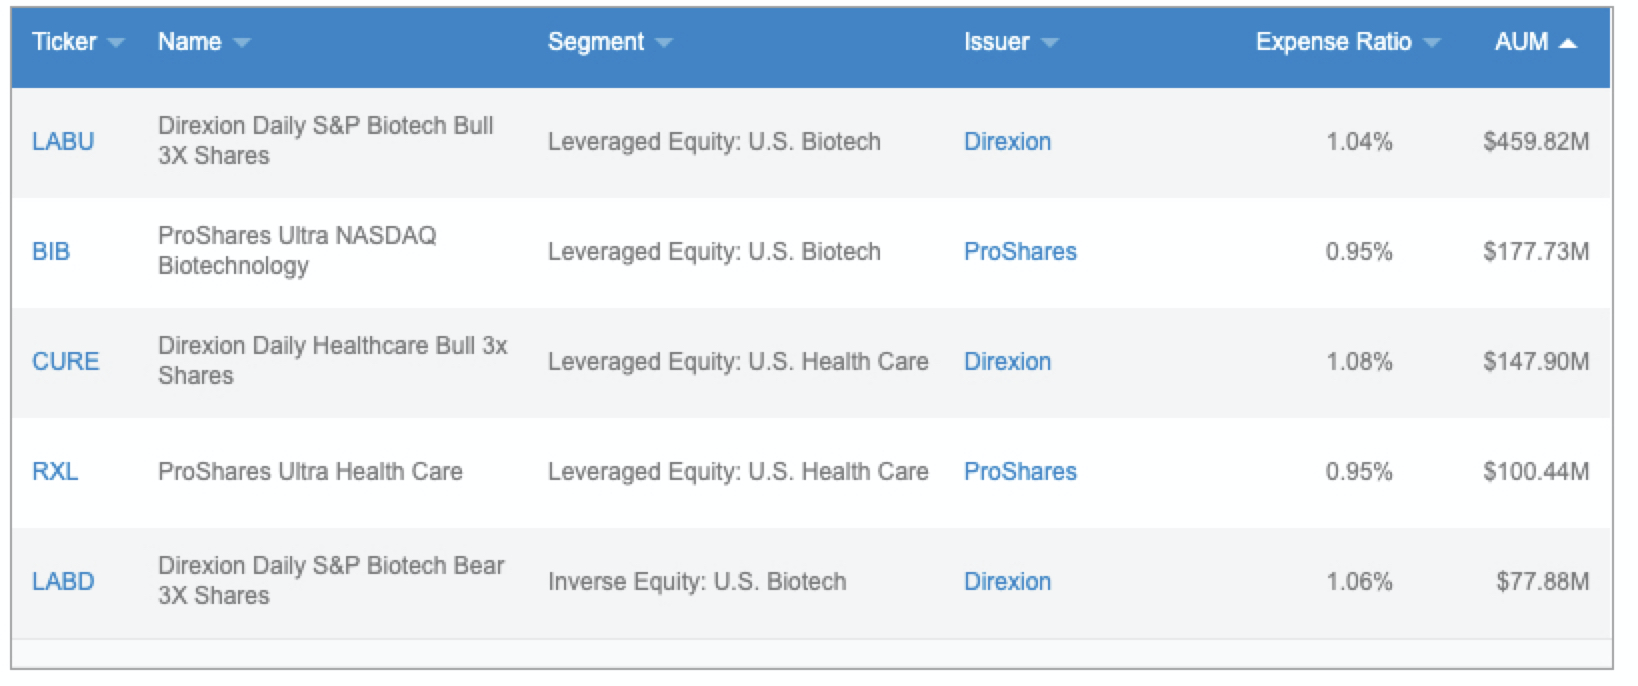Select the ProShares Ultra Health Care name

[x=310, y=472]
